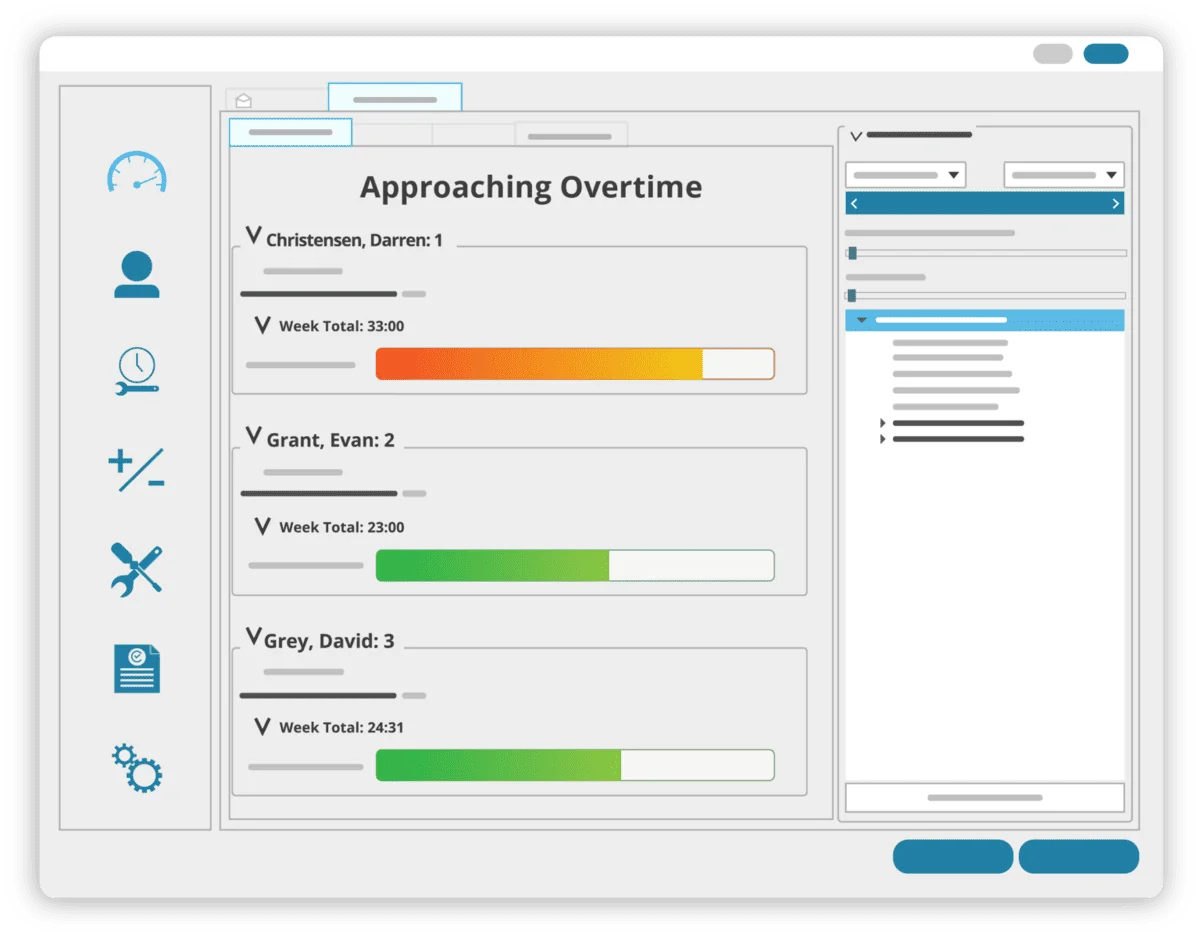This screenshot has height=938, width=1200.
Task: Collapse Week Total: 24:31 section
Action: 263,727
